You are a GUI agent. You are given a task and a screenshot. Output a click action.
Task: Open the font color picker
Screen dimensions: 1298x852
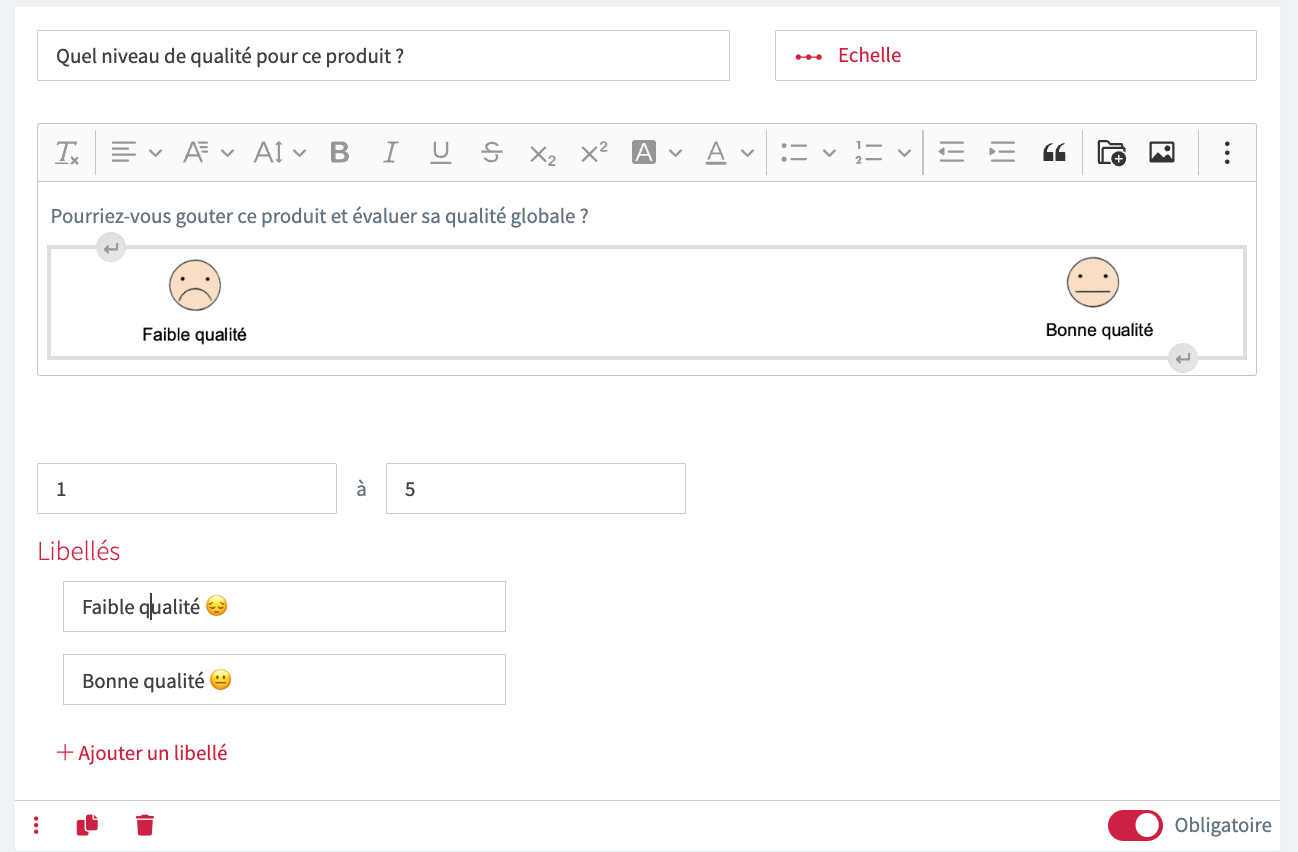pyautogui.click(x=716, y=153)
